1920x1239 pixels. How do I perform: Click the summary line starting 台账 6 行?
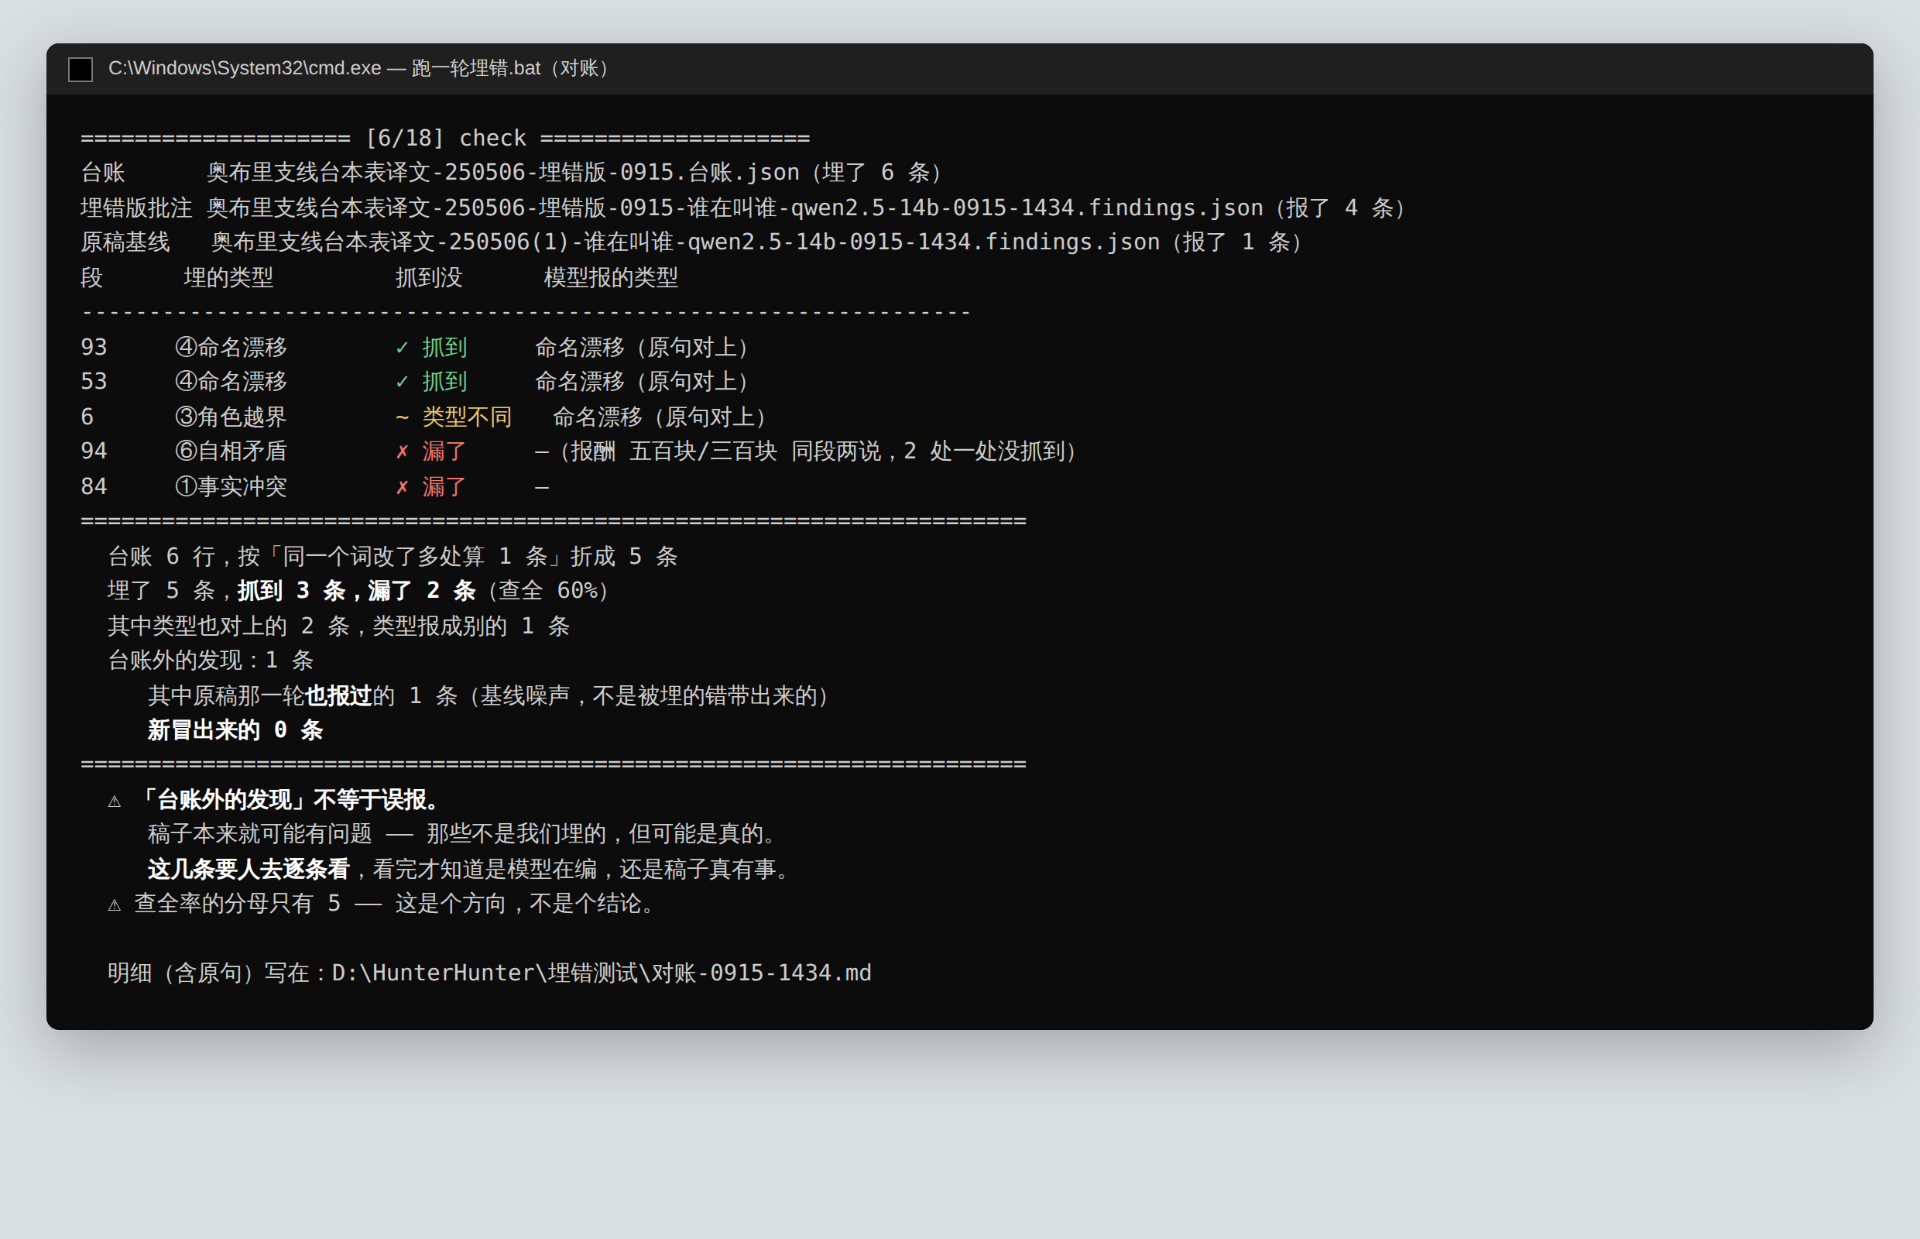(393, 556)
